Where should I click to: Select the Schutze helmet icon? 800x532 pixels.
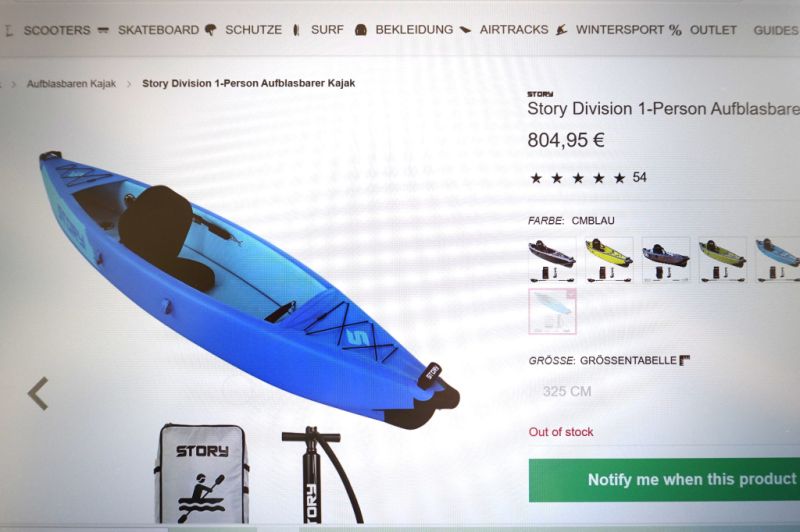(210, 30)
